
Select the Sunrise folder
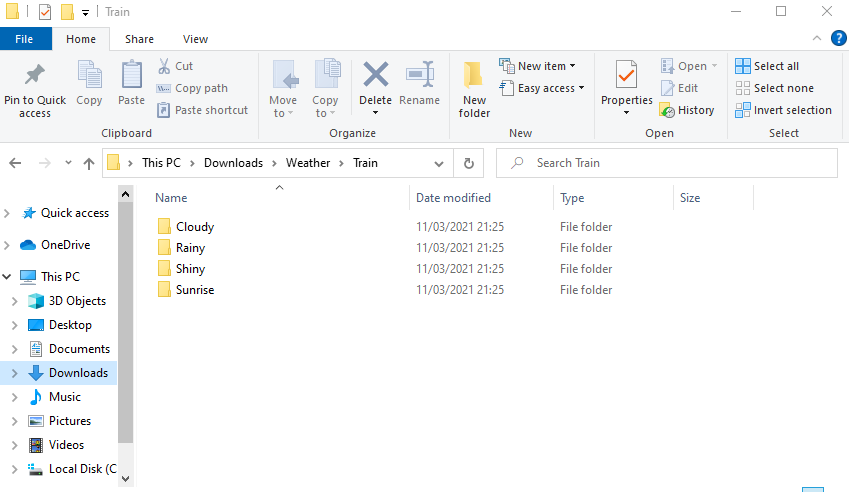[x=194, y=290]
